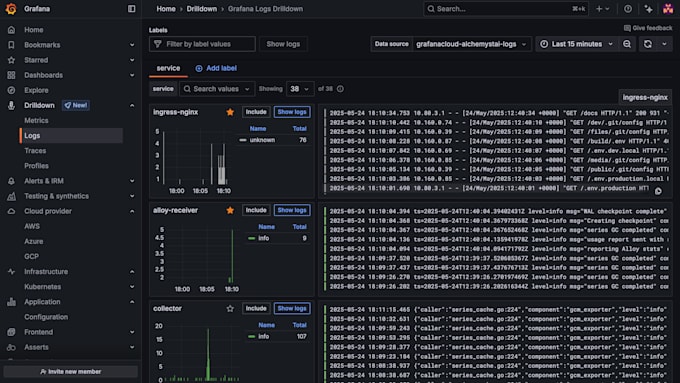Open the Home icon in sidebar

coord(11,30)
